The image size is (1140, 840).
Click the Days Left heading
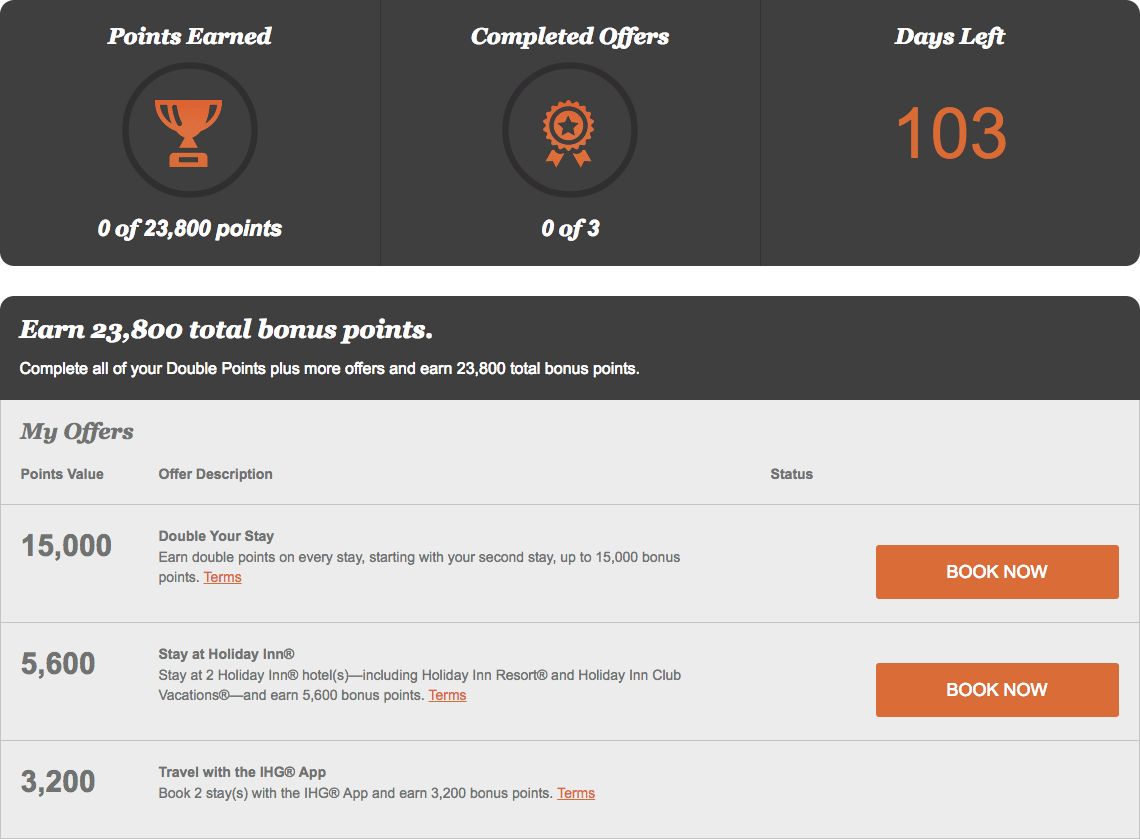(x=950, y=36)
